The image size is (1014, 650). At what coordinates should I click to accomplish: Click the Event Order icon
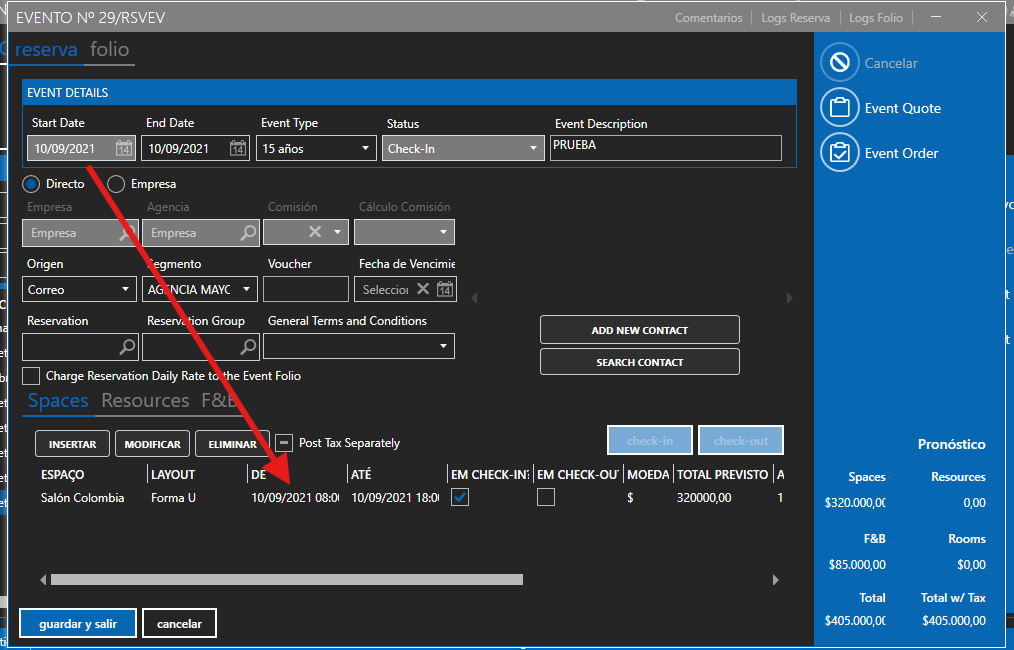(840, 153)
